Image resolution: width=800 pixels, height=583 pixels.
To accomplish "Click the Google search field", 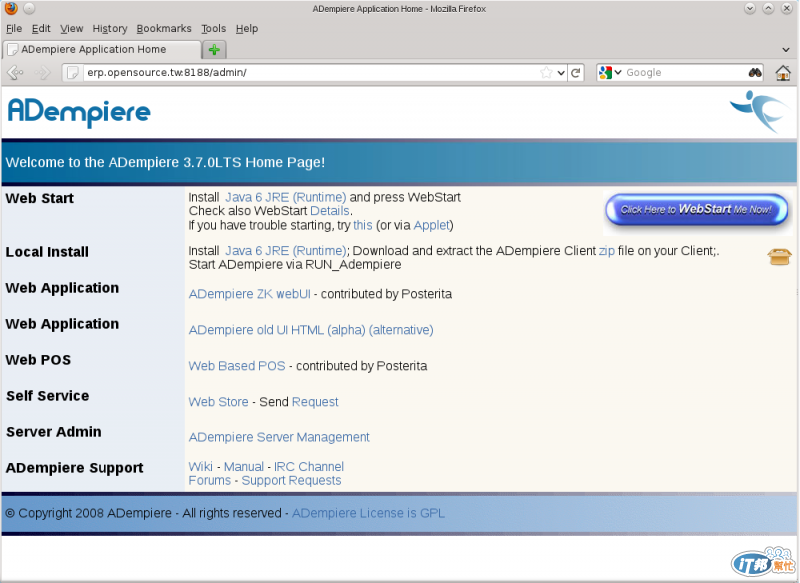I will [x=685, y=73].
